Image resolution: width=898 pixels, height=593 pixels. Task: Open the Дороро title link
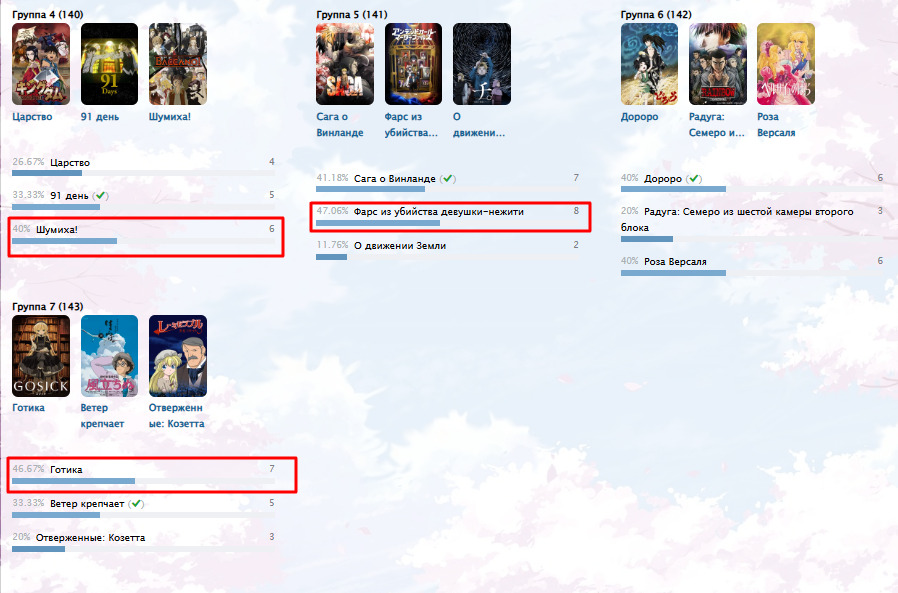(x=640, y=116)
